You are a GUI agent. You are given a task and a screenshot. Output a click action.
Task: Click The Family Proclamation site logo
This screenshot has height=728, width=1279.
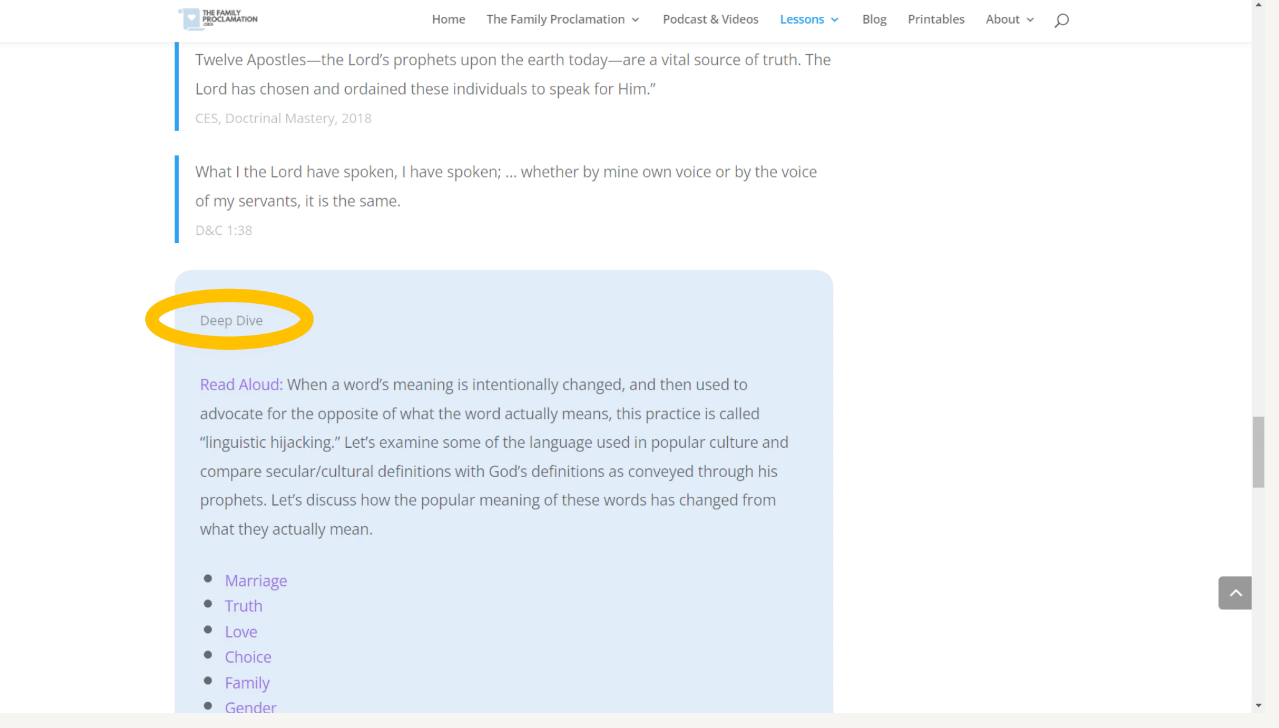point(218,19)
